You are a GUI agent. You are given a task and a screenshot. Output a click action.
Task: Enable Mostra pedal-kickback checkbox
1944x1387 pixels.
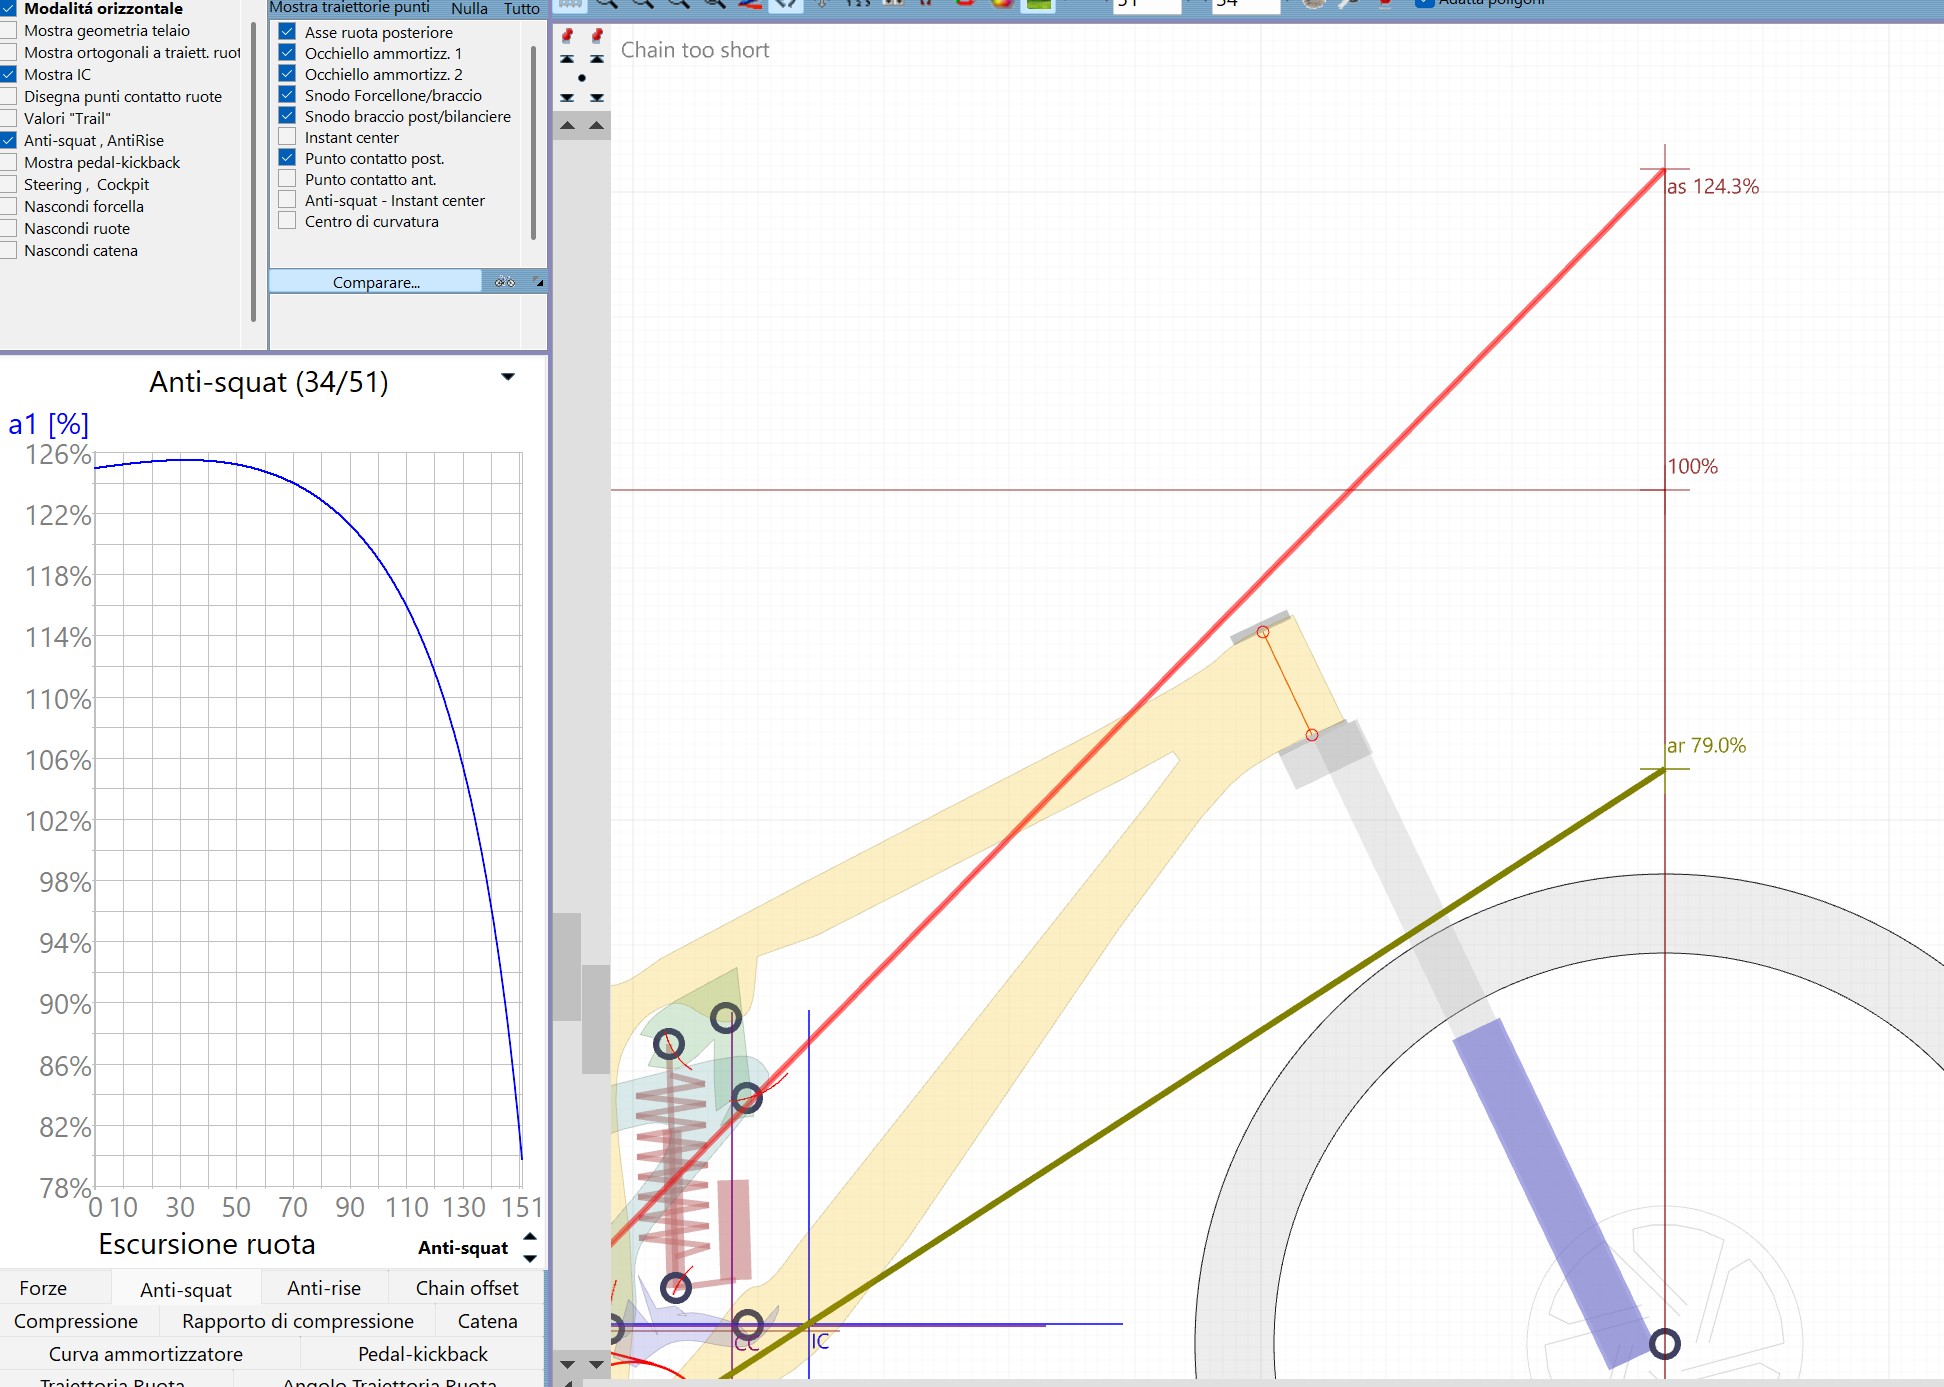[x=8, y=162]
